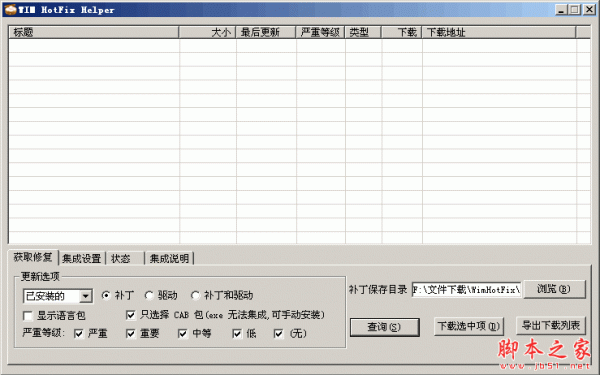Click the 下载 column header
600x375 pixels.
401,32
